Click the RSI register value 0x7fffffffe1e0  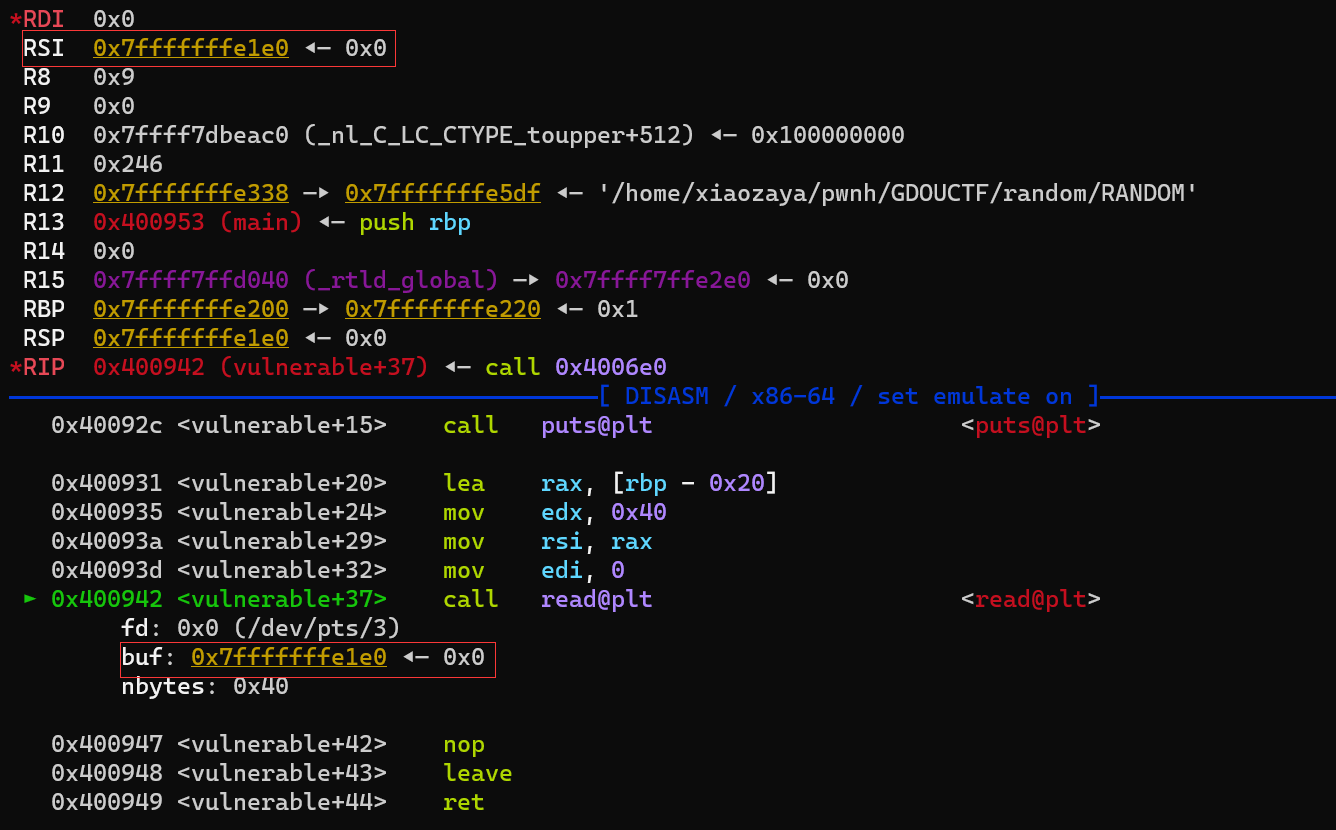click(191, 48)
